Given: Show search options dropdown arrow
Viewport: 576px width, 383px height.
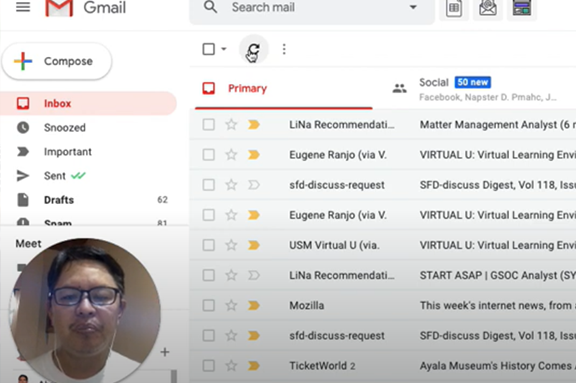Looking at the screenshot, I should (413, 7).
